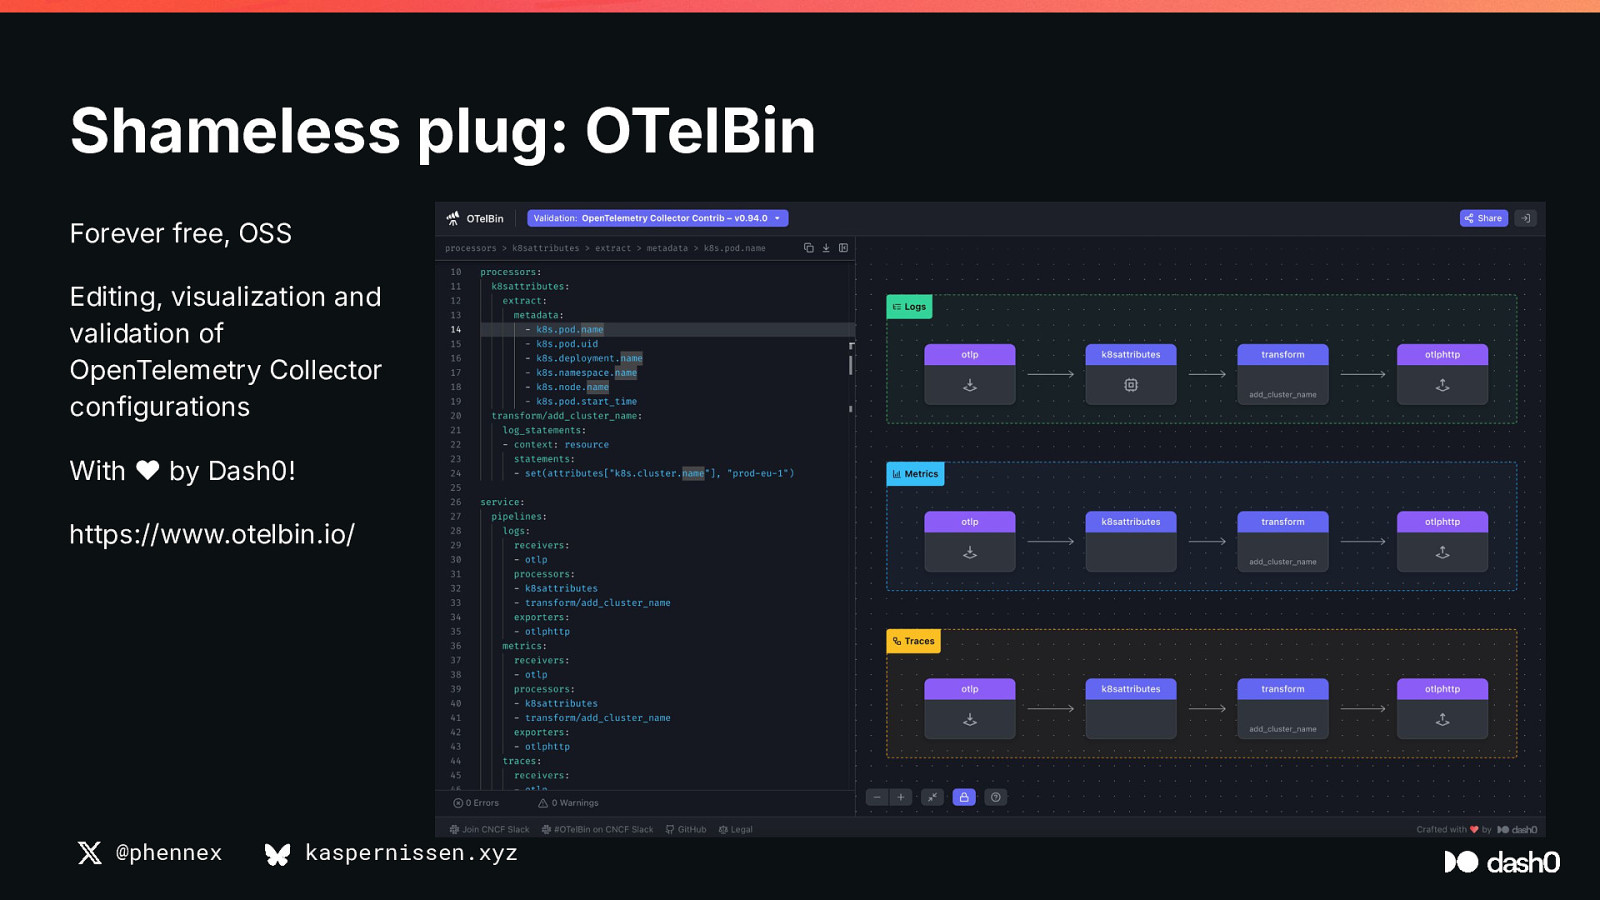Image resolution: width=1600 pixels, height=900 pixels.
Task: Click editor line 'k8s.node.name'
Action: click(x=572, y=387)
